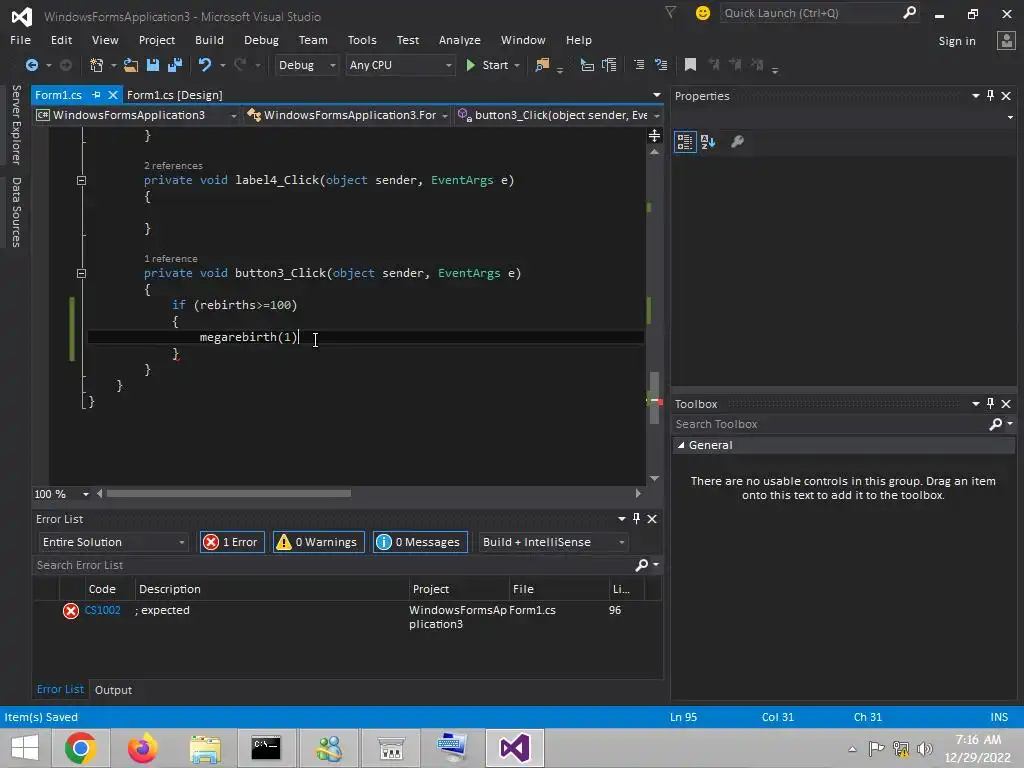Viewport: 1024px width, 768px height.
Task: Click the Find in Files toolbar icon
Action: [x=542, y=65]
